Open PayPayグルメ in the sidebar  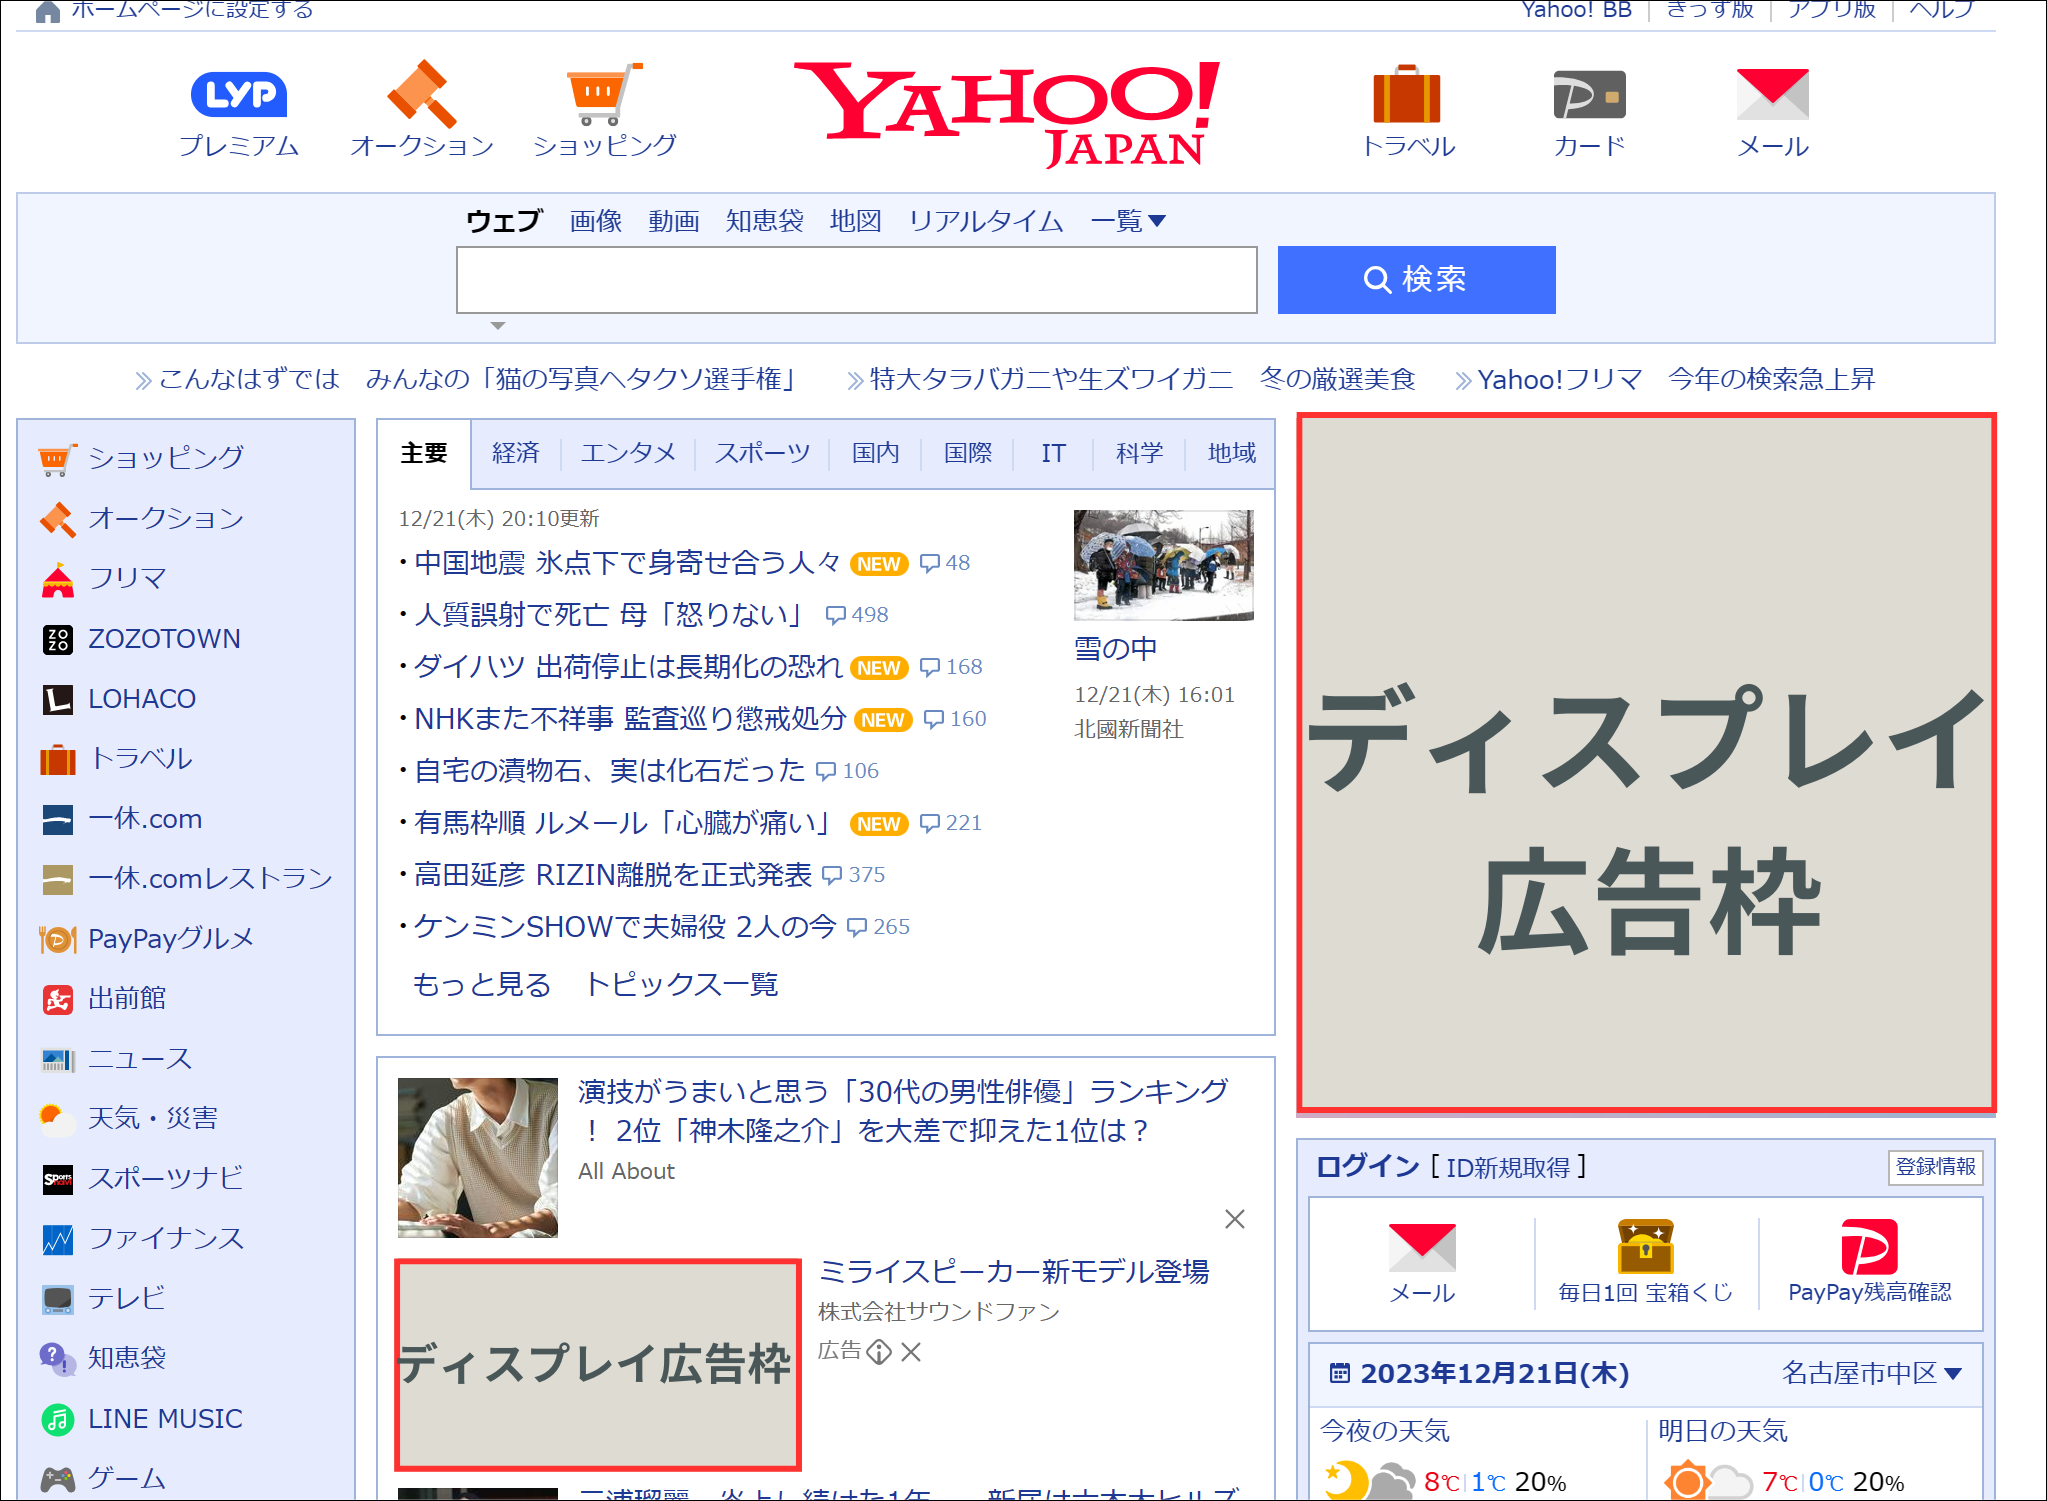pos(170,939)
